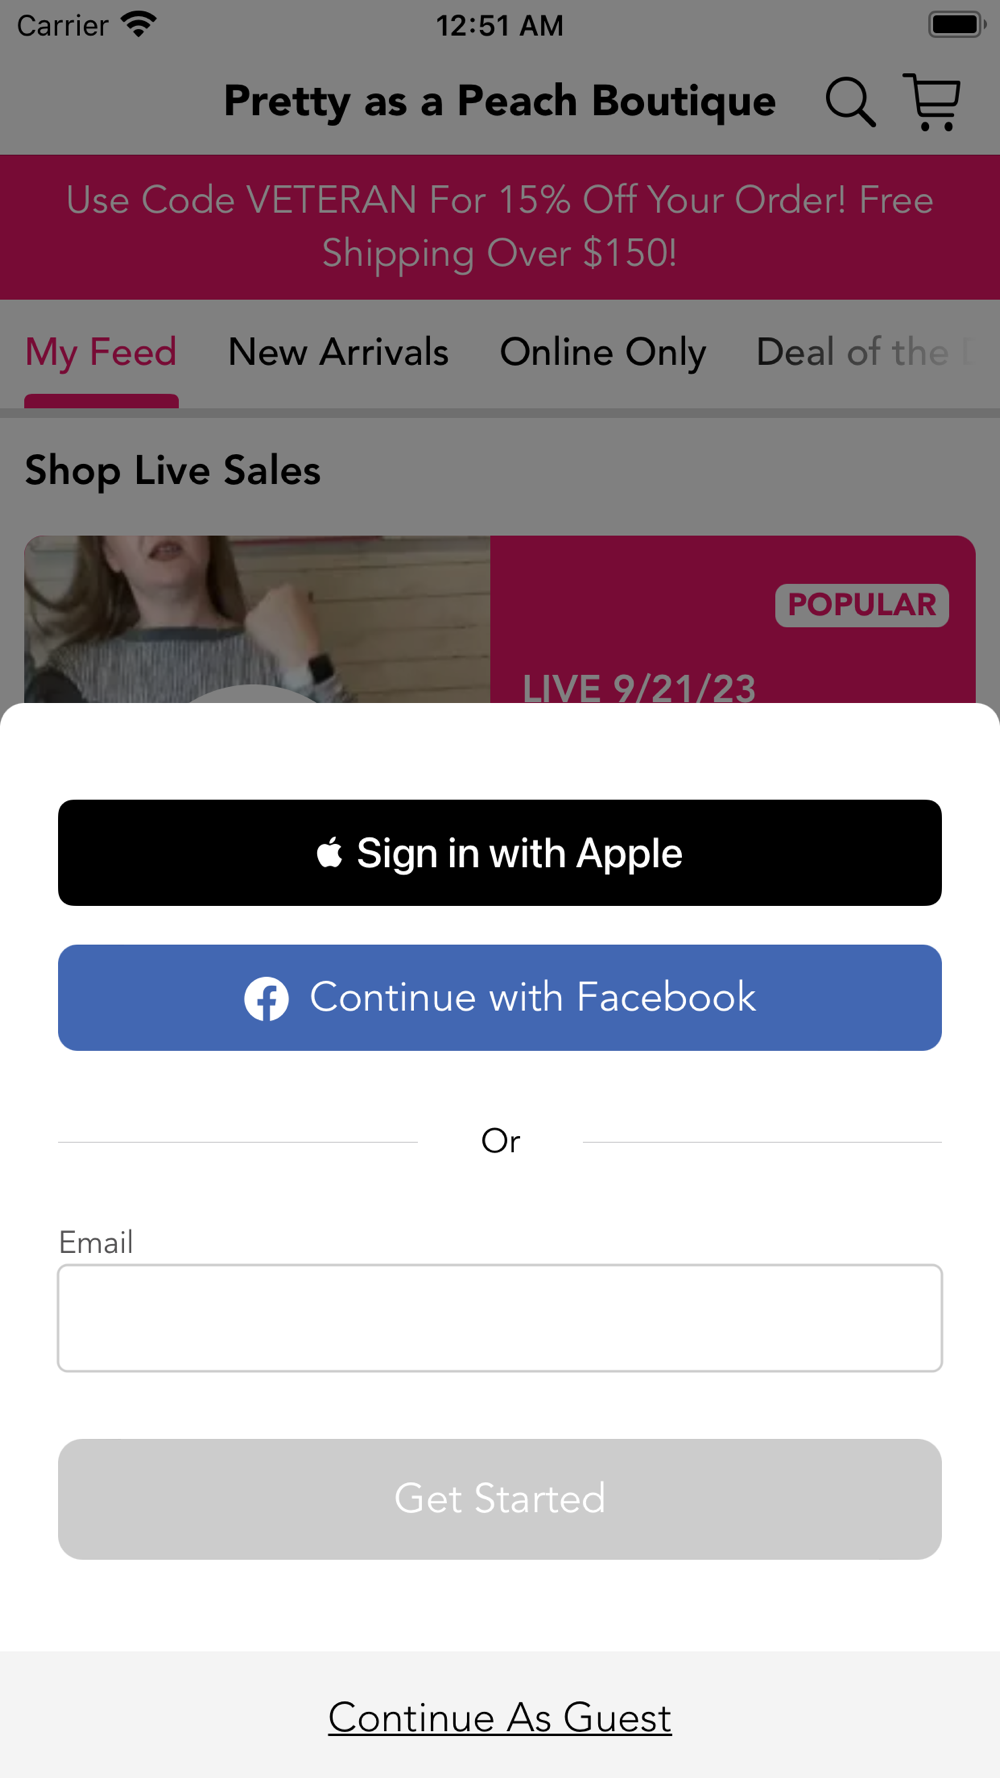Continue with Facebook
The height and width of the screenshot is (1778, 1000).
coord(500,998)
